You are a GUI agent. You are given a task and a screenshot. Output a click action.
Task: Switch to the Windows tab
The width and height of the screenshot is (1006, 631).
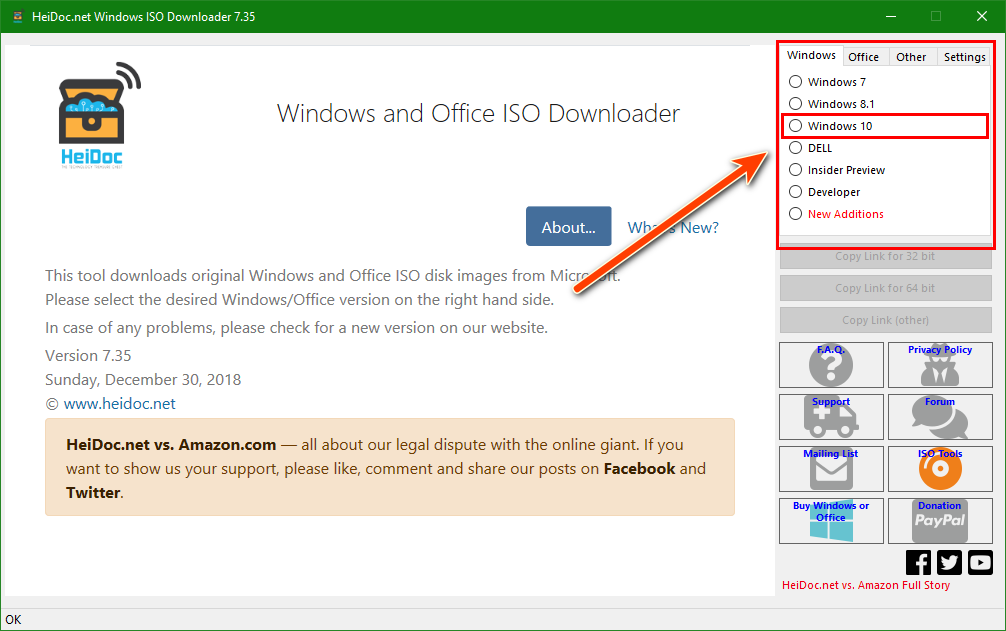(x=812, y=55)
